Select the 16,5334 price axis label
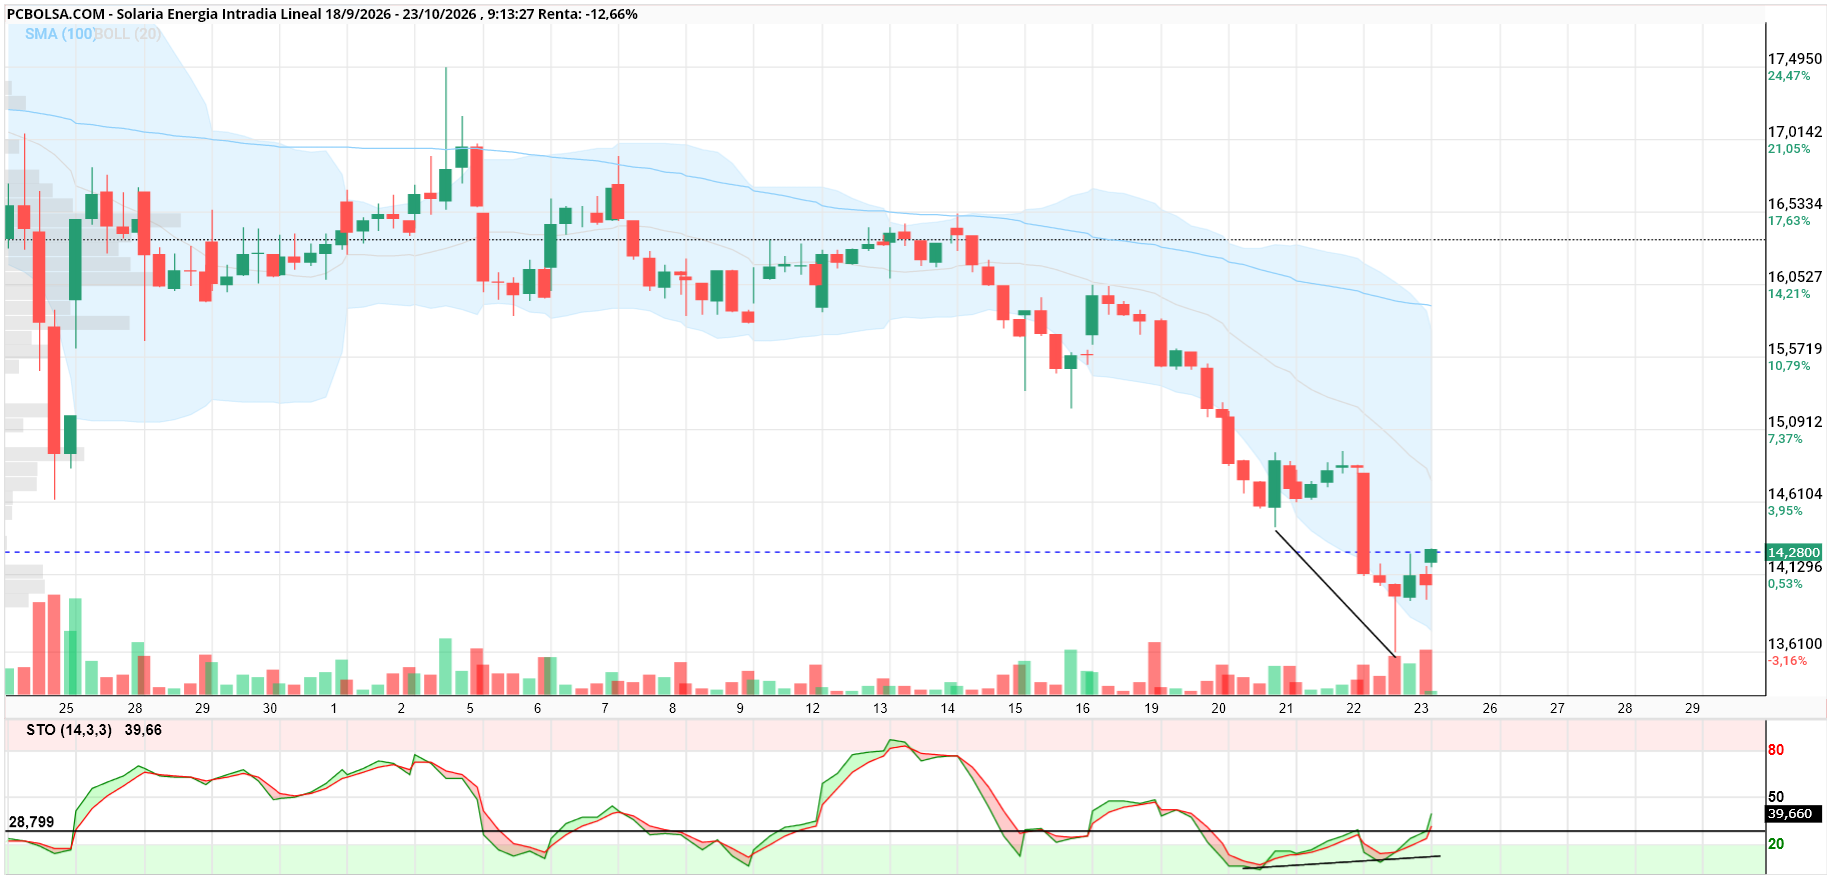1831x879 pixels. click(x=1795, y=204)
